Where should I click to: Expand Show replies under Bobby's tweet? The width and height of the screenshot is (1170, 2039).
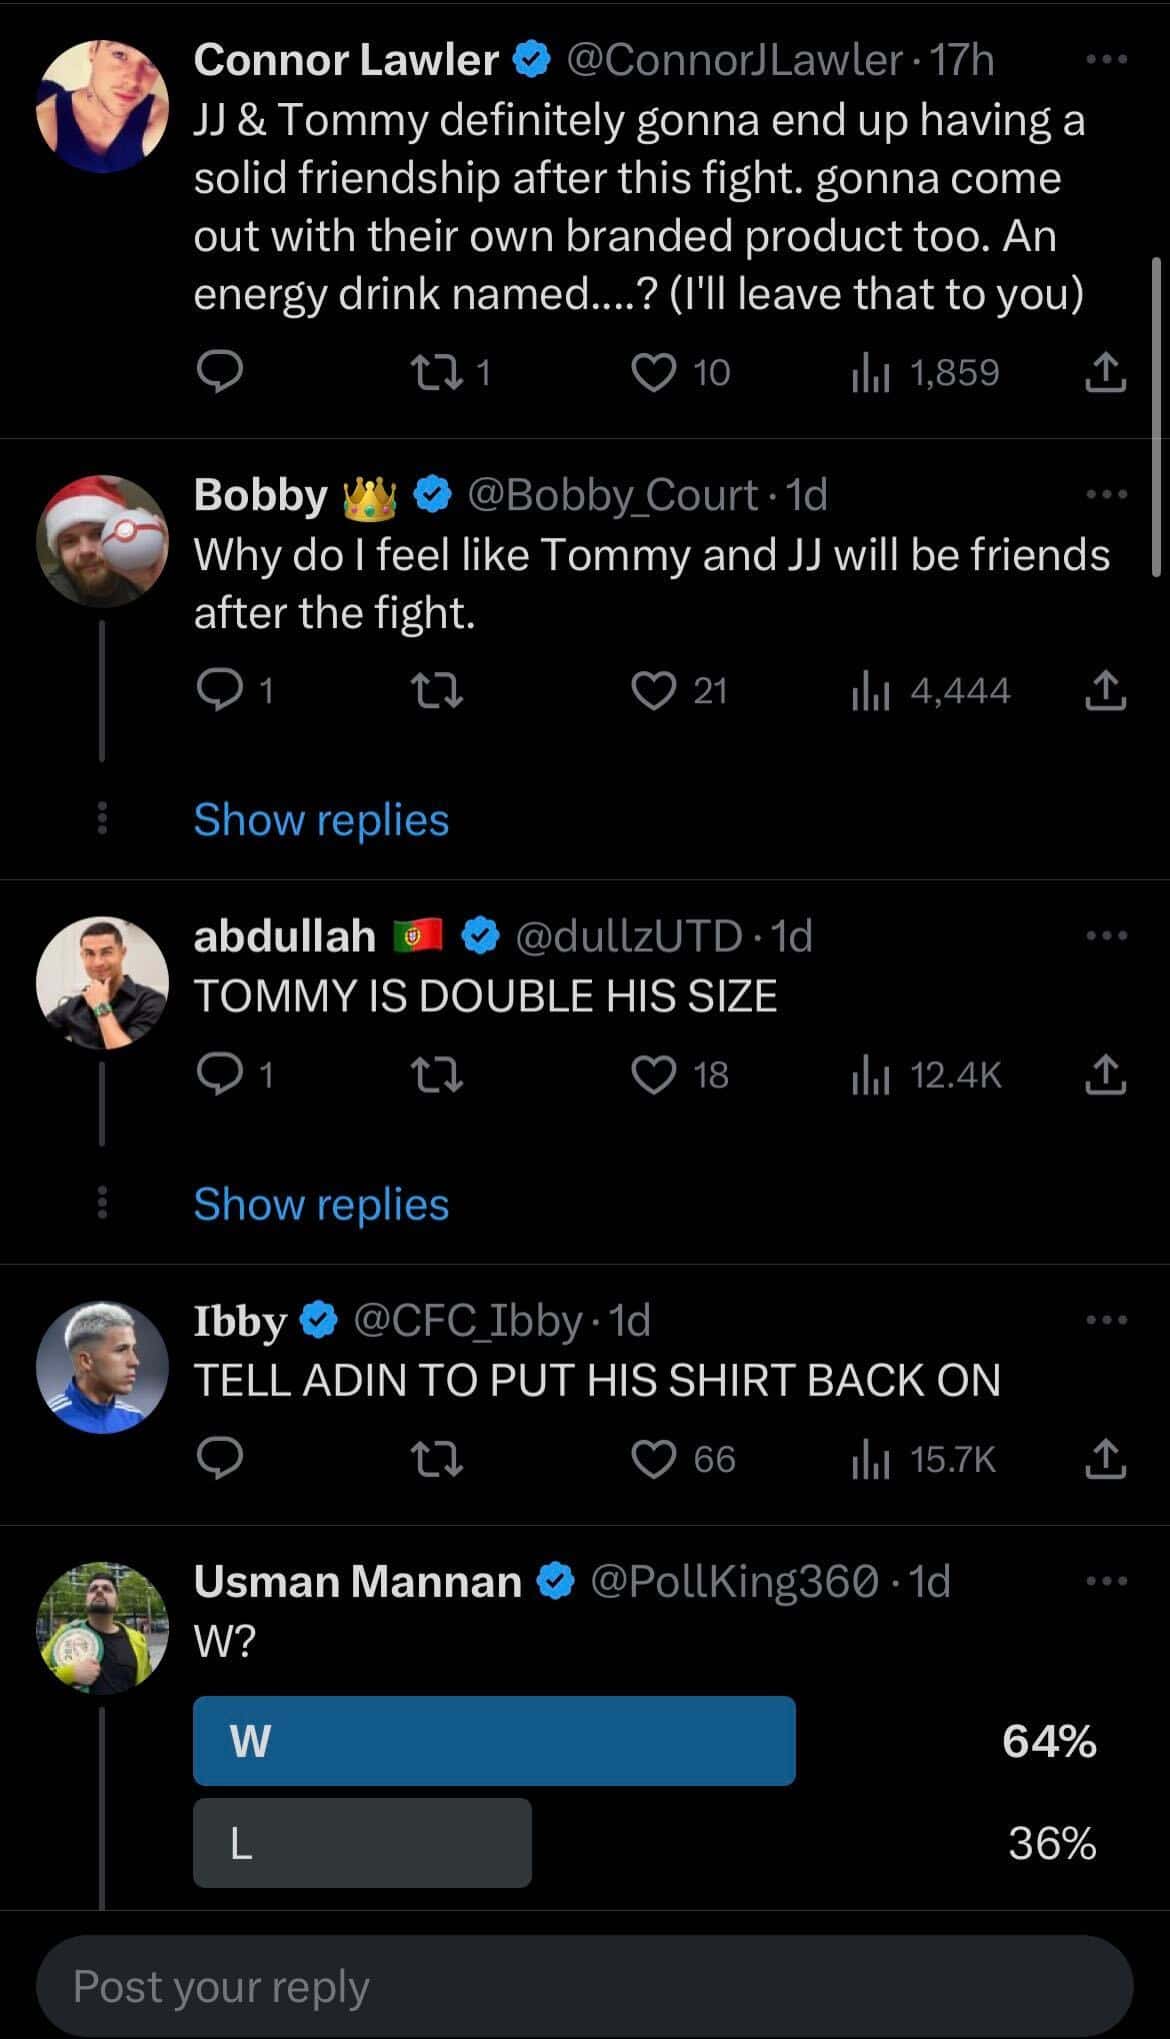[x=321, y=820]
